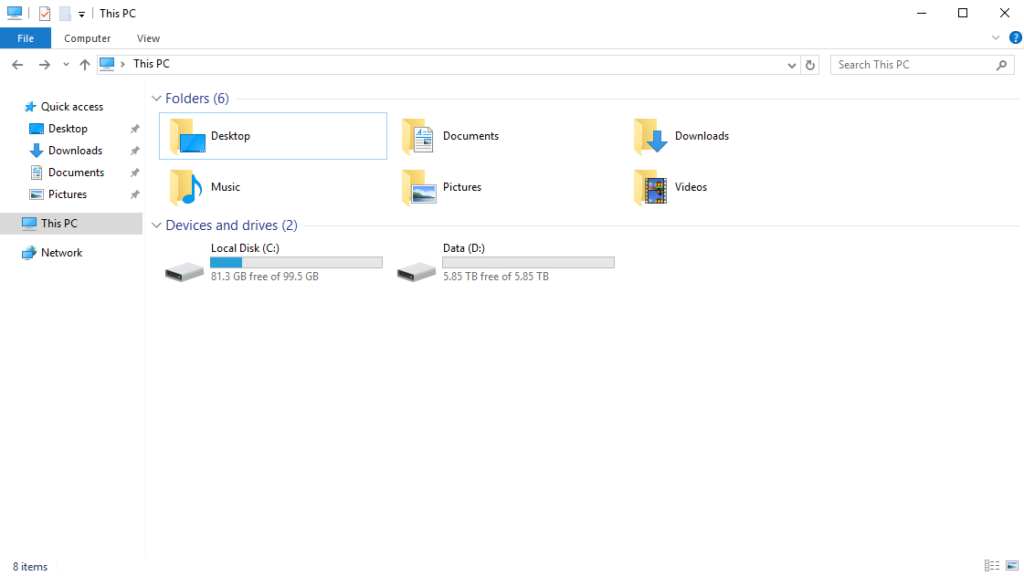
Task: Click the Devices and drives (2) header
Action: 231,225
